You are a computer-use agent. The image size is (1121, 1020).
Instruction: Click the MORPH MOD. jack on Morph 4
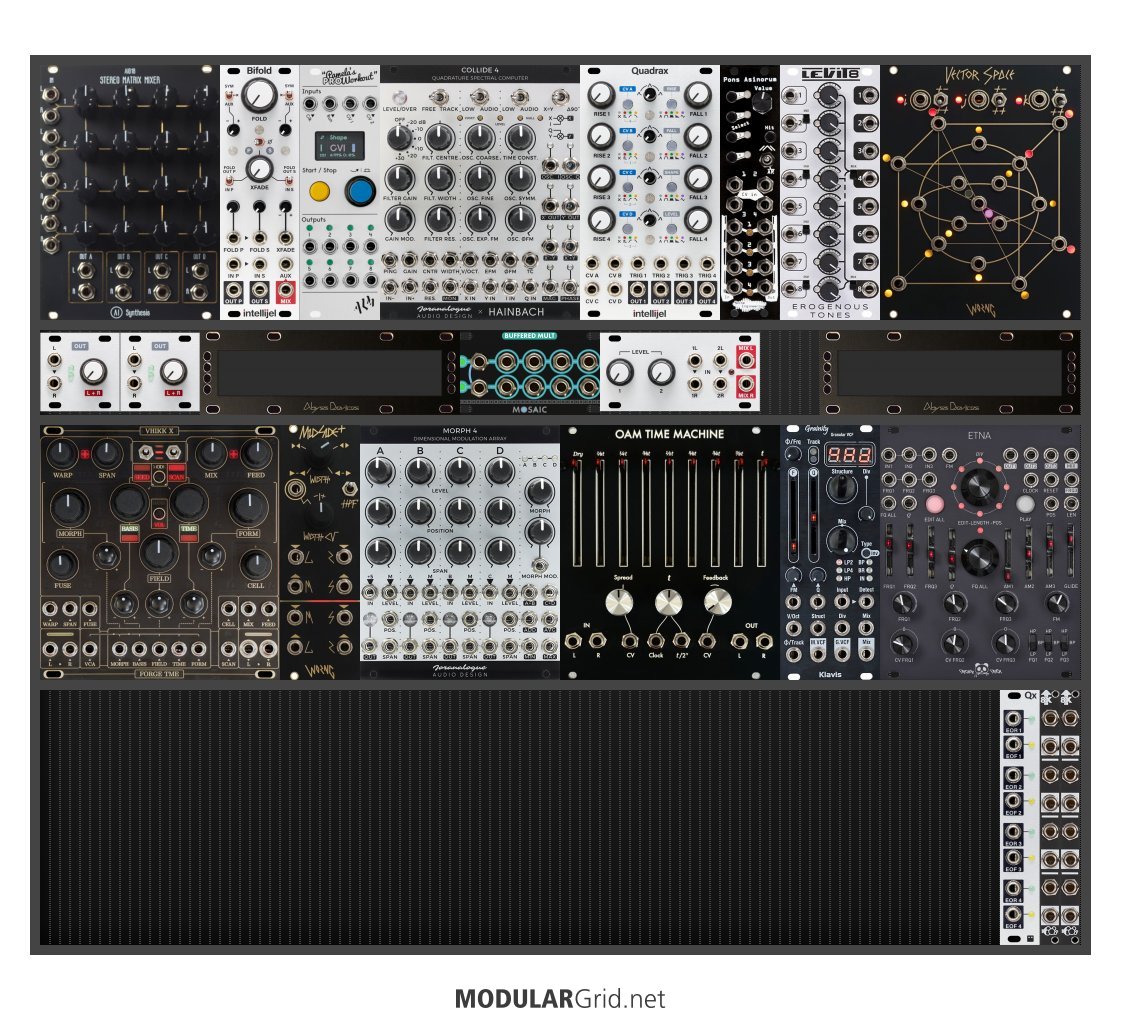point(540,563)
